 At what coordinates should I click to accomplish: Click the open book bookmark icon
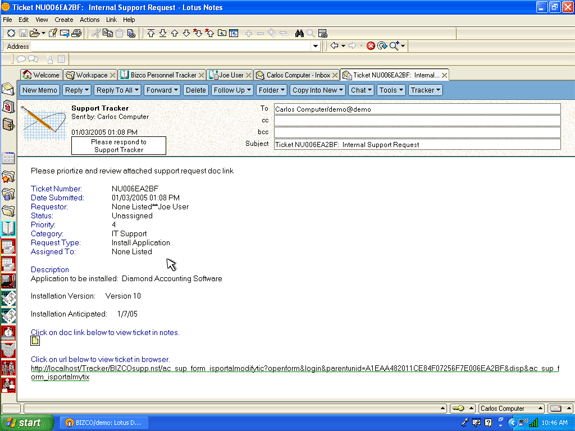pyautogui.click(x=8, y=228)
